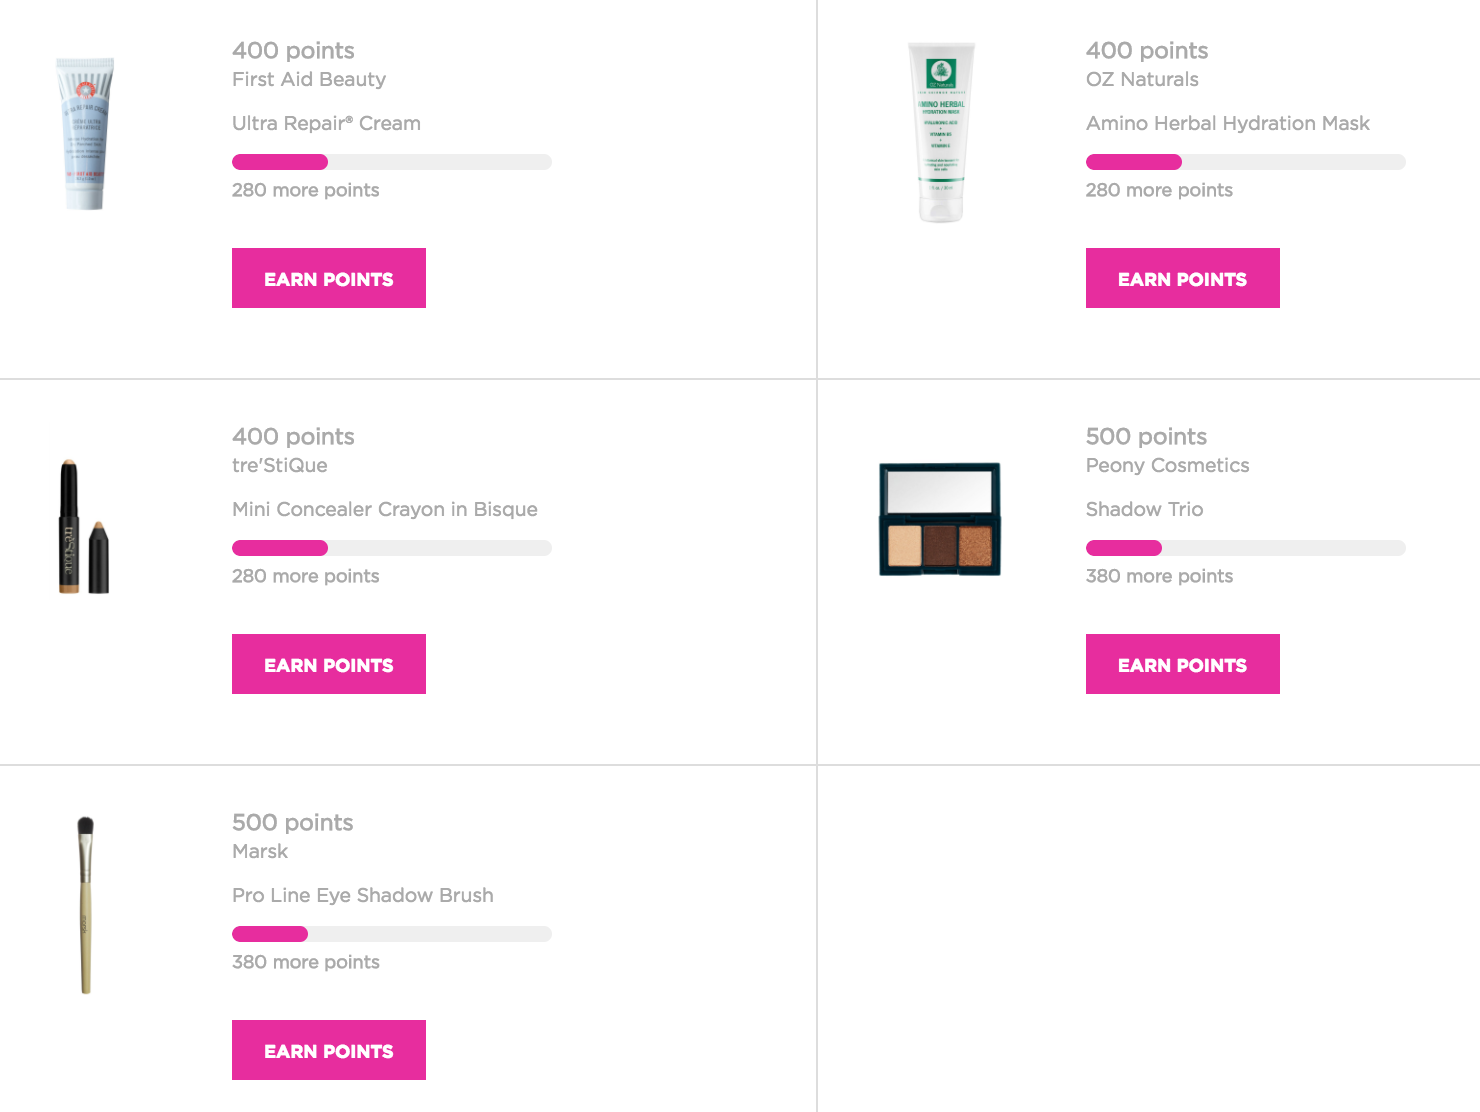
Task: Select the tre'StiQue concealer crayon image
Action: [84, 526]
